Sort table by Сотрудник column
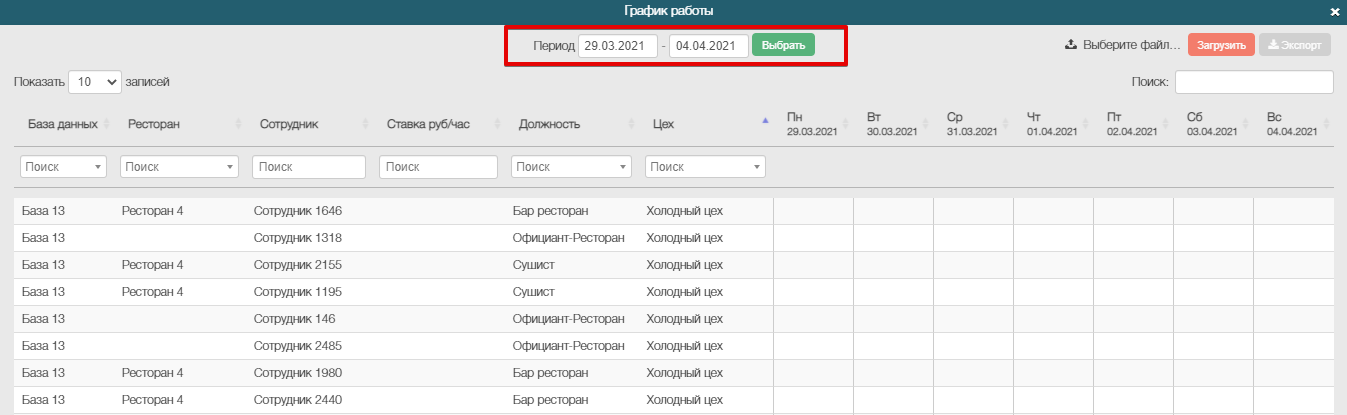 (365, 124)
